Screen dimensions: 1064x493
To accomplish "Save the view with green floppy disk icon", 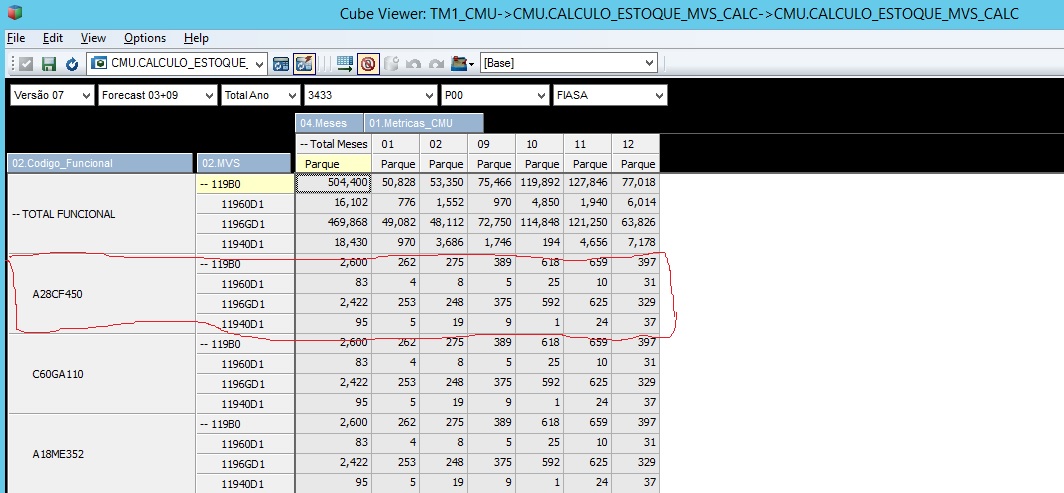I will click(49, 64).
